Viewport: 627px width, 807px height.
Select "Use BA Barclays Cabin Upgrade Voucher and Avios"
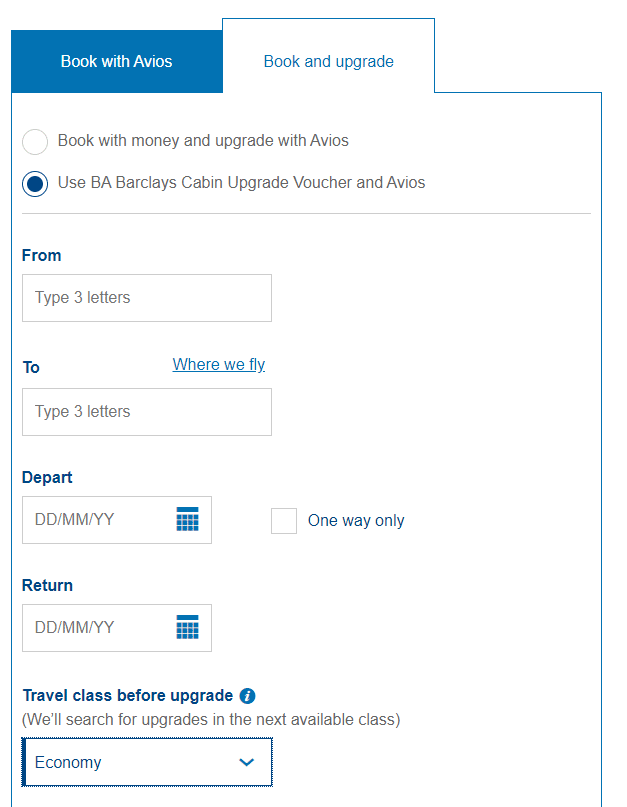[35, 184]
